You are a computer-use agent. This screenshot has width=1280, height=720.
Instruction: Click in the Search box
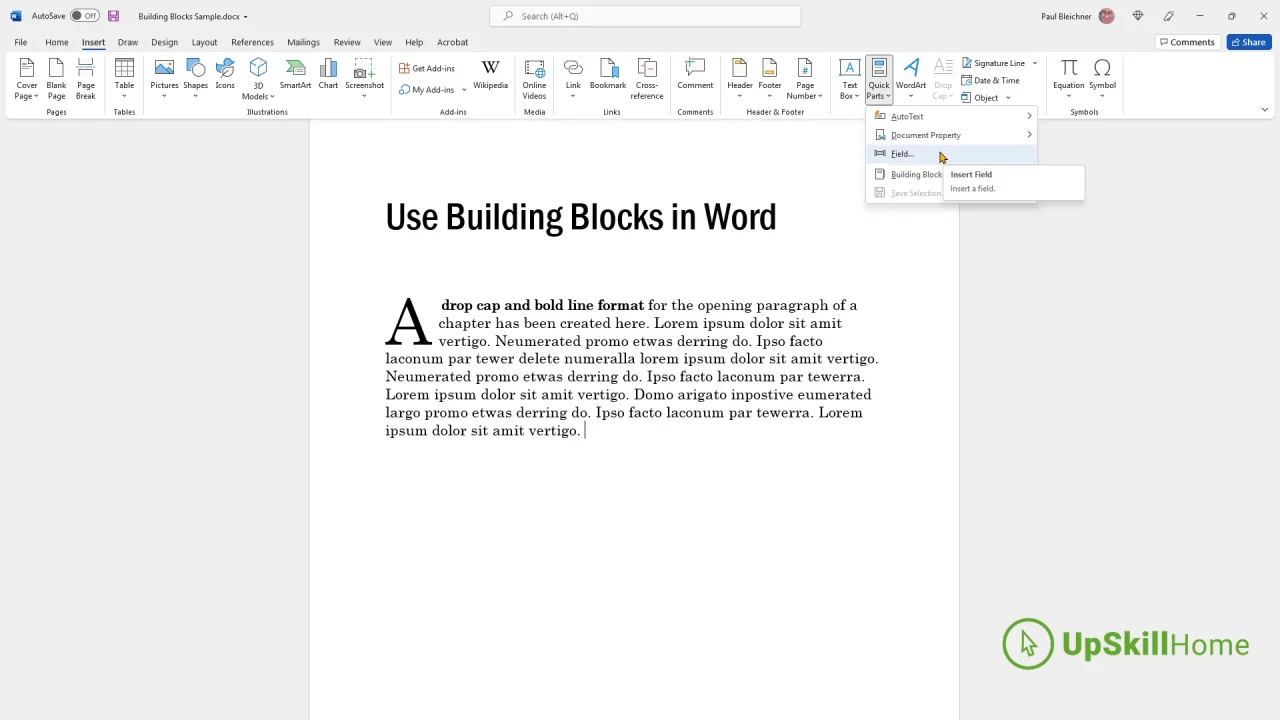click(x=645, y=16)
